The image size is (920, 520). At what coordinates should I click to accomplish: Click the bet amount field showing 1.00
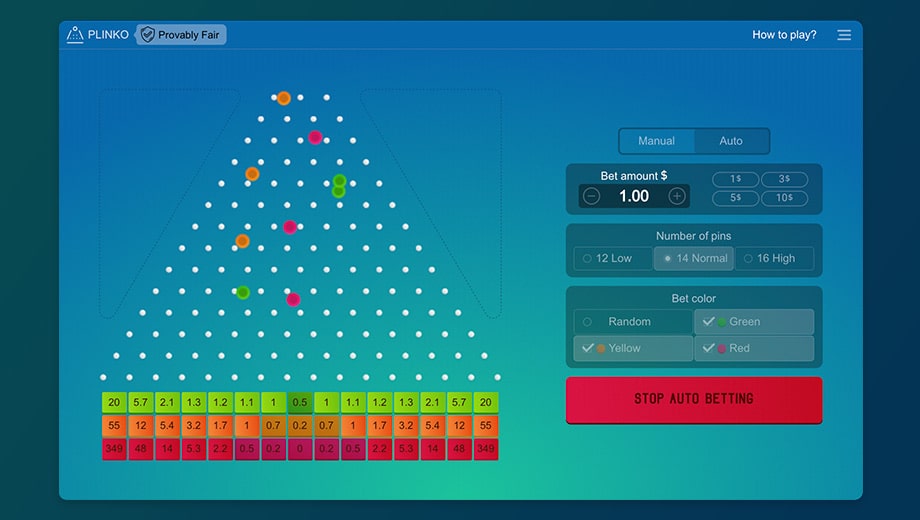(x=634, y=196)
